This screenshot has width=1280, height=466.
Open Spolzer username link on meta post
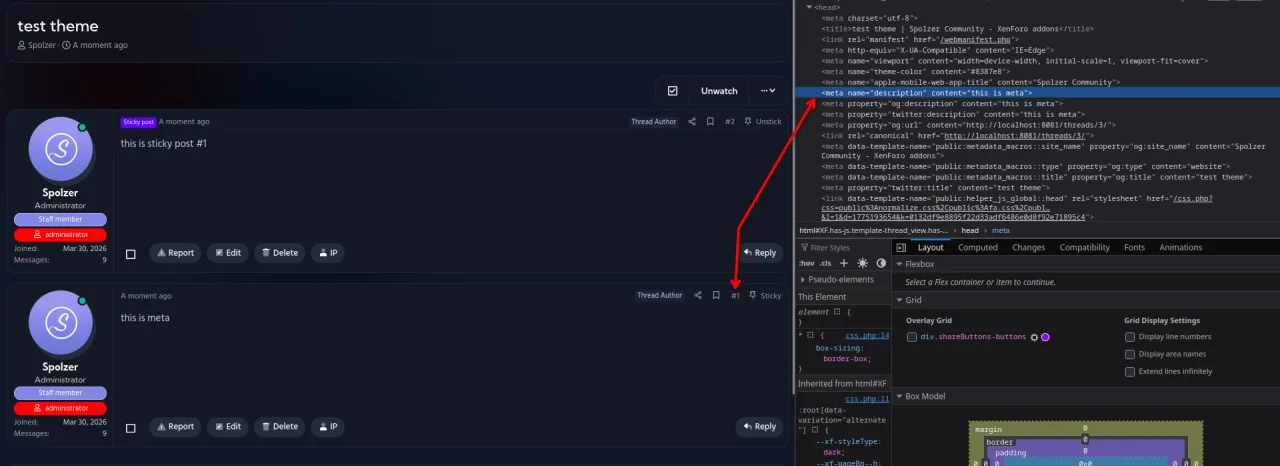click(x=60, y=367)
